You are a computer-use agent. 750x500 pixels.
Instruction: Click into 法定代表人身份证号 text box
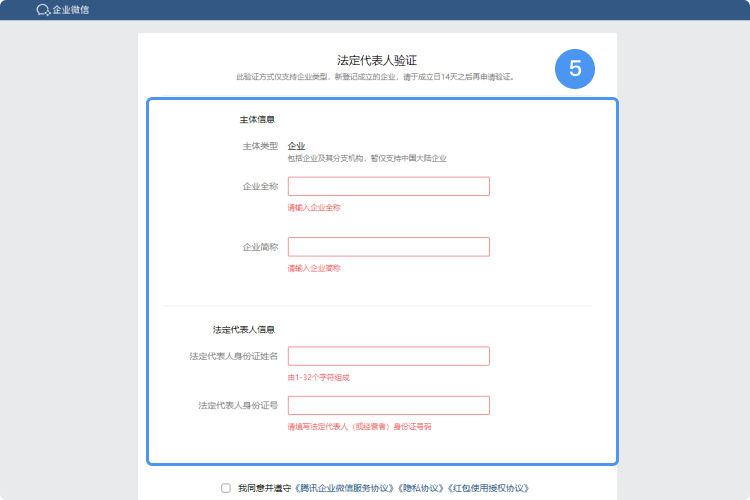click(388, 405)
